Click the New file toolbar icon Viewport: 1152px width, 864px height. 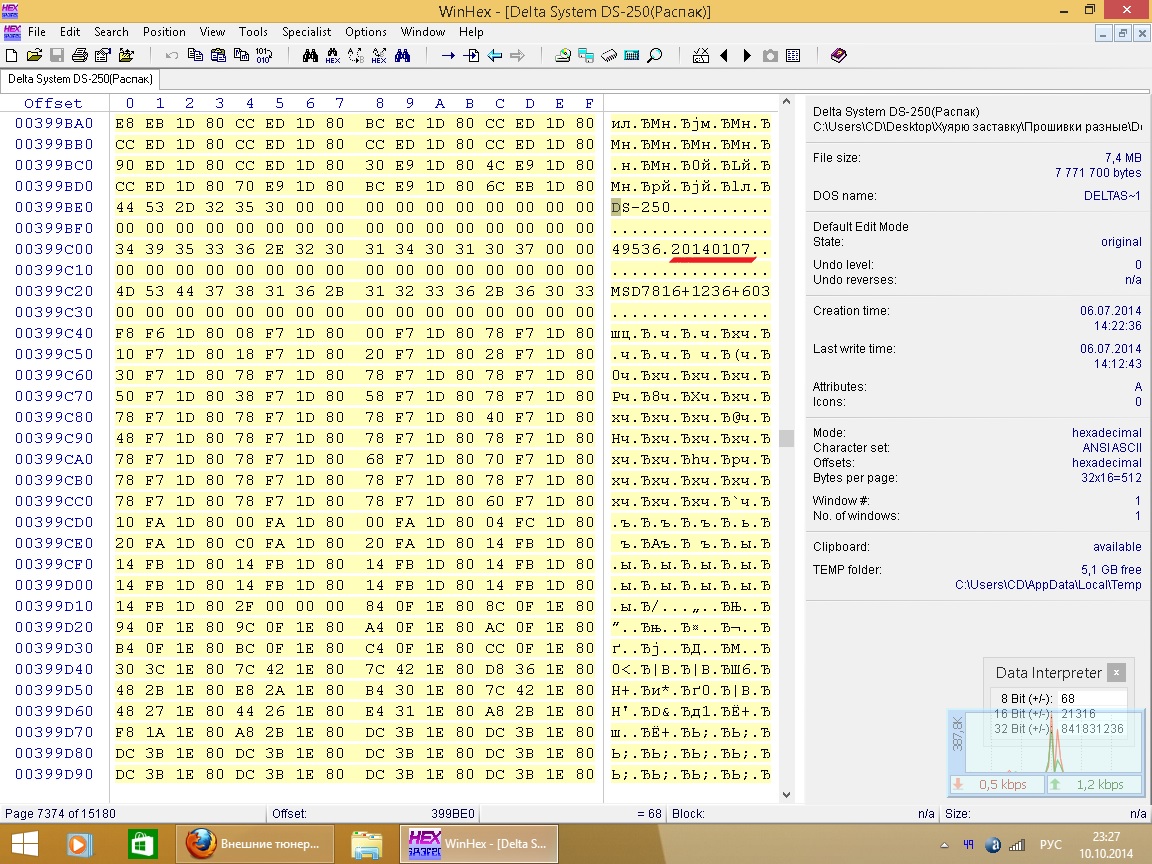click(x=12, y=56)
